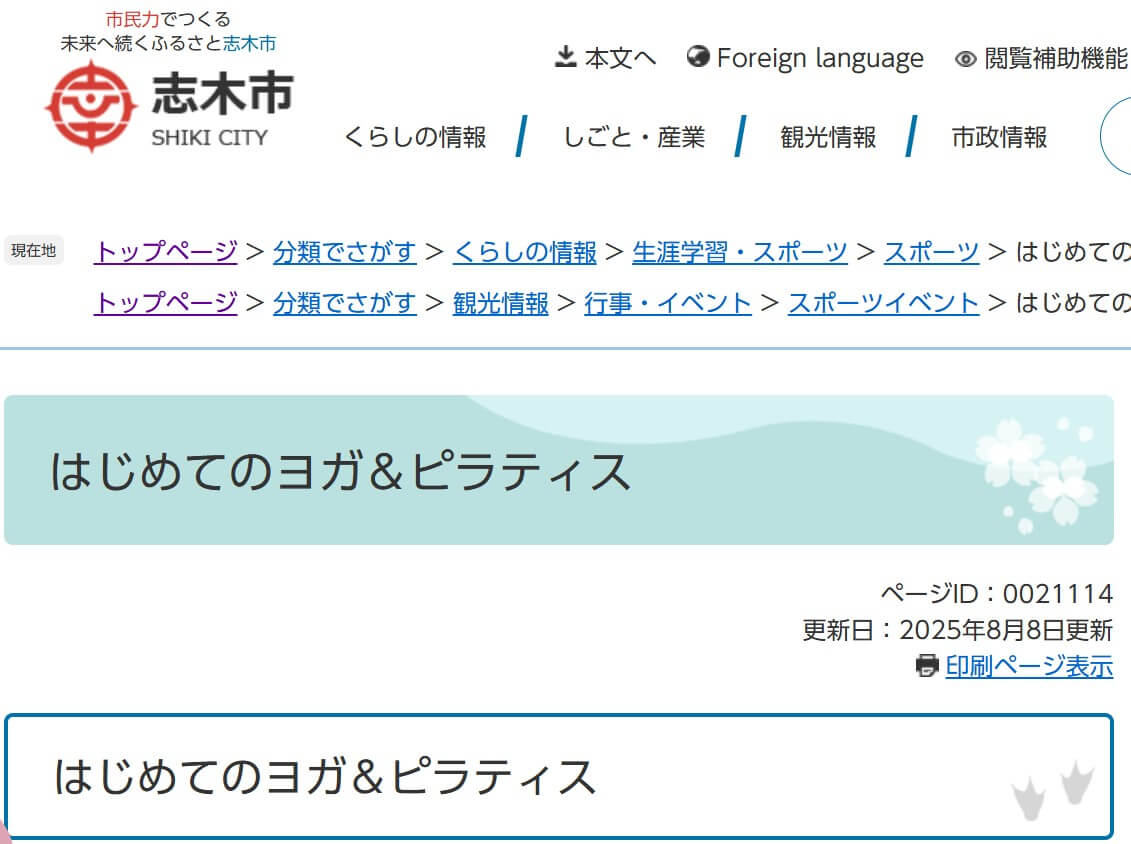This screenshot has width=1131, height=844.
Task: Click the bordered heading はじめてのヨガ＆ピラティス
Action: [325, 776]
